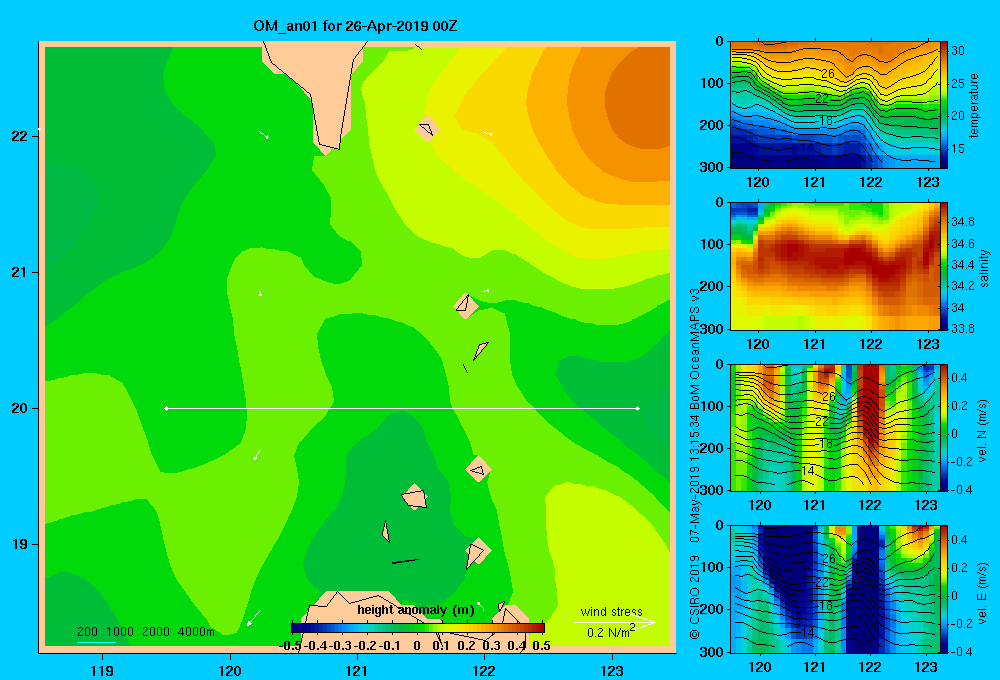Click the '30' tick on temperature color bar

click(958, 51)
